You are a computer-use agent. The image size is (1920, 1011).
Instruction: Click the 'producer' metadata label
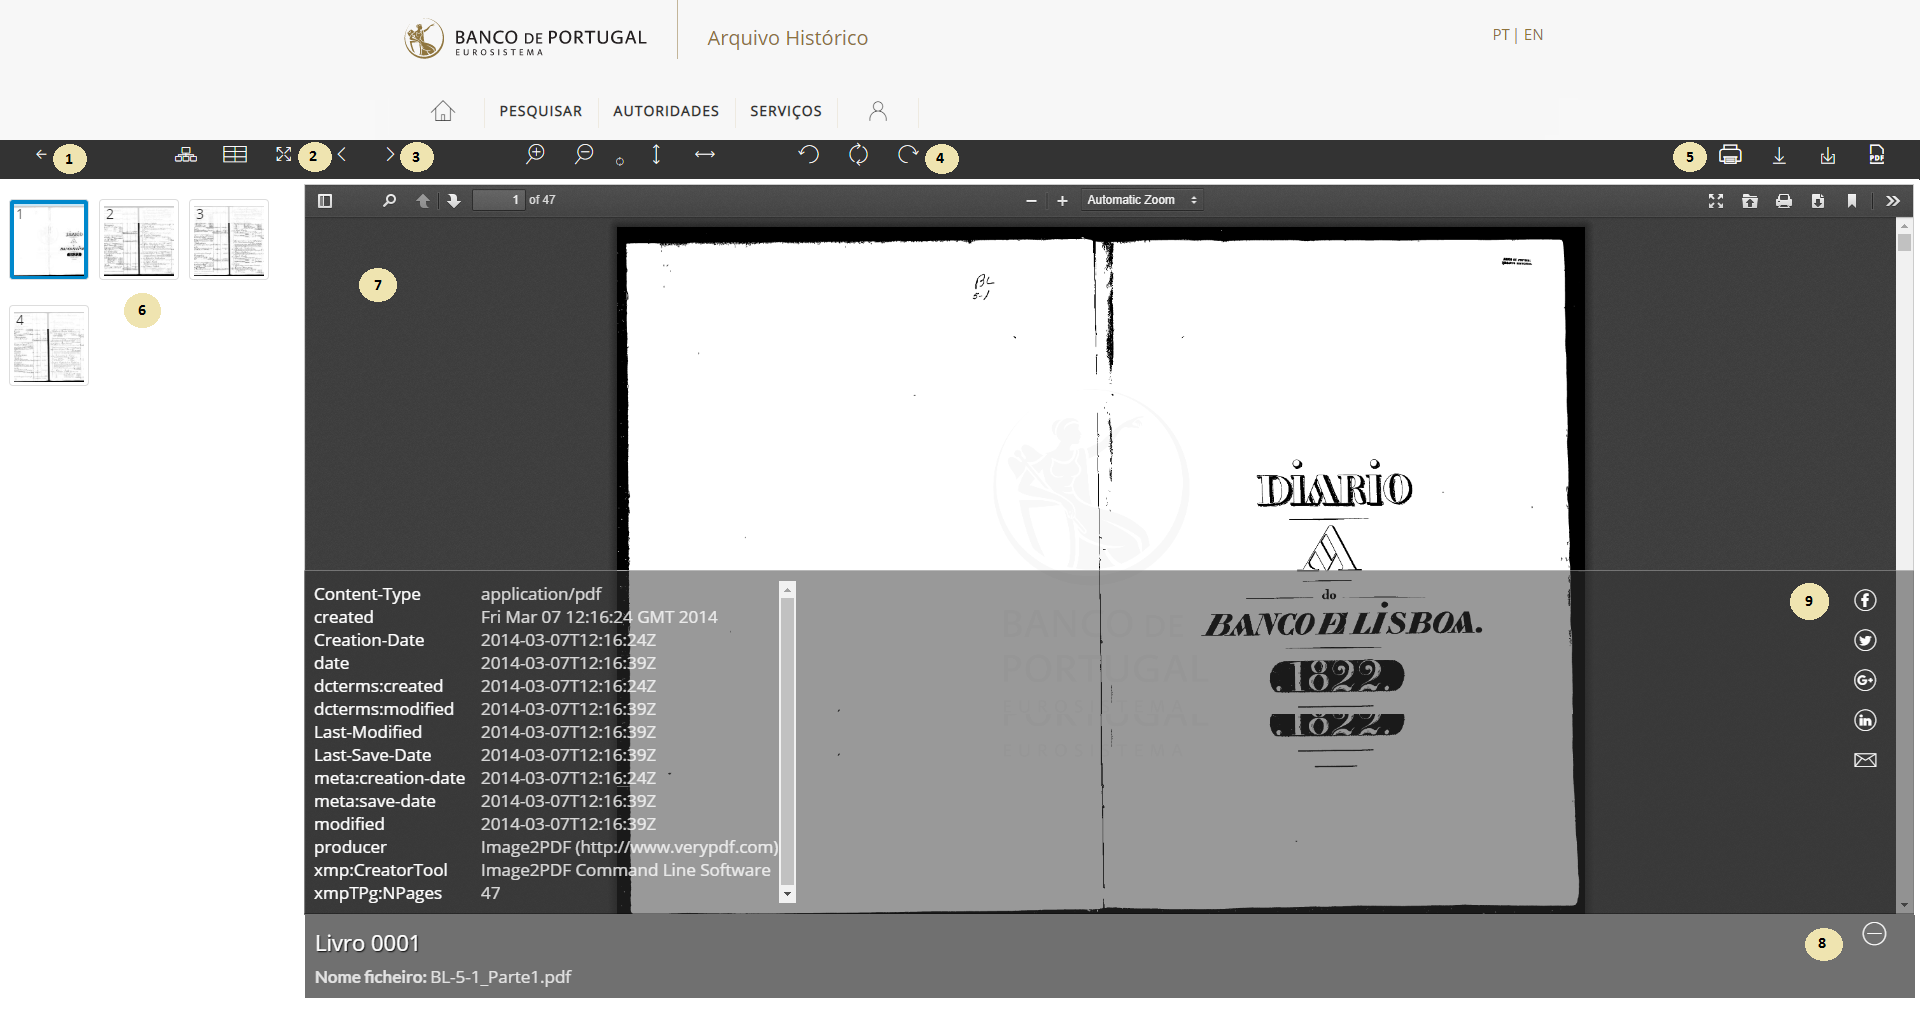(x=350, y=847)
